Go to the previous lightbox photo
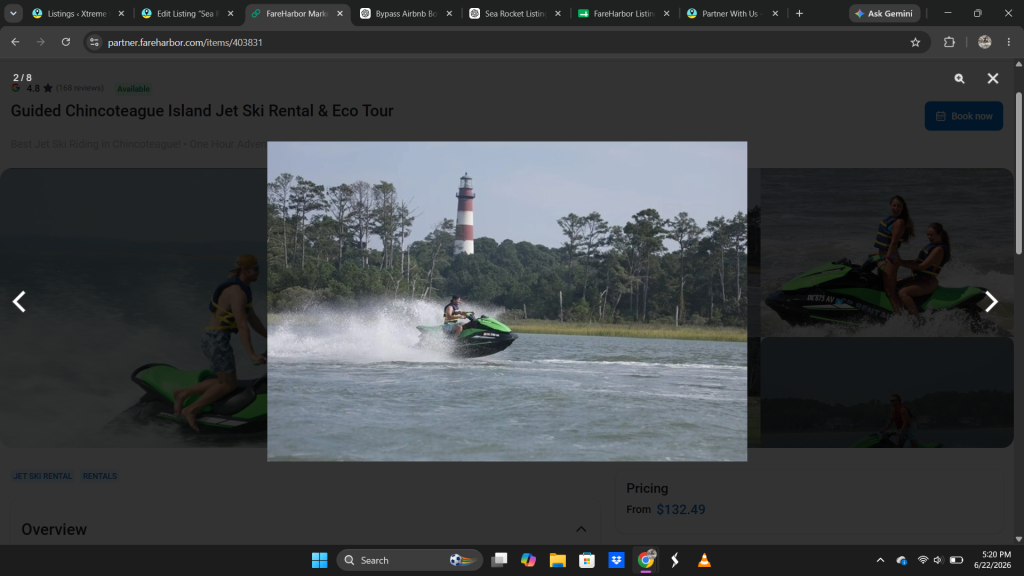The width and height of the screenshot is (1024, 576). pyautogui.click(x=20, y=301)
